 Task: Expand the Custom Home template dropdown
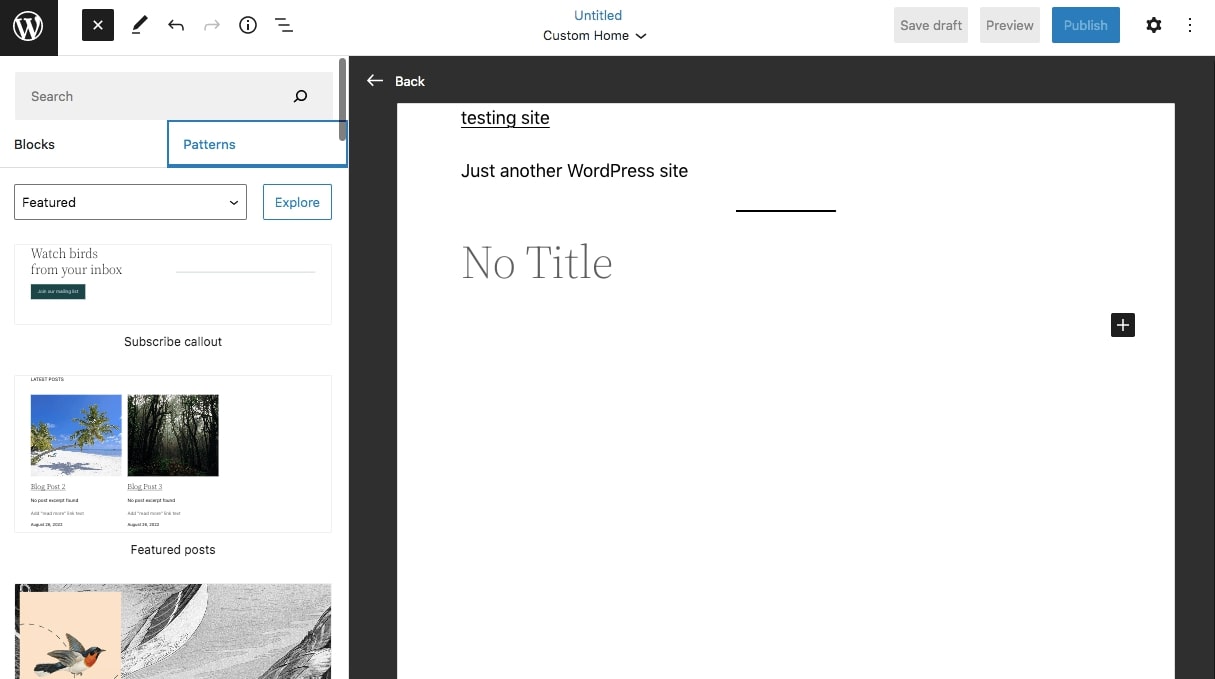point(595,35)
